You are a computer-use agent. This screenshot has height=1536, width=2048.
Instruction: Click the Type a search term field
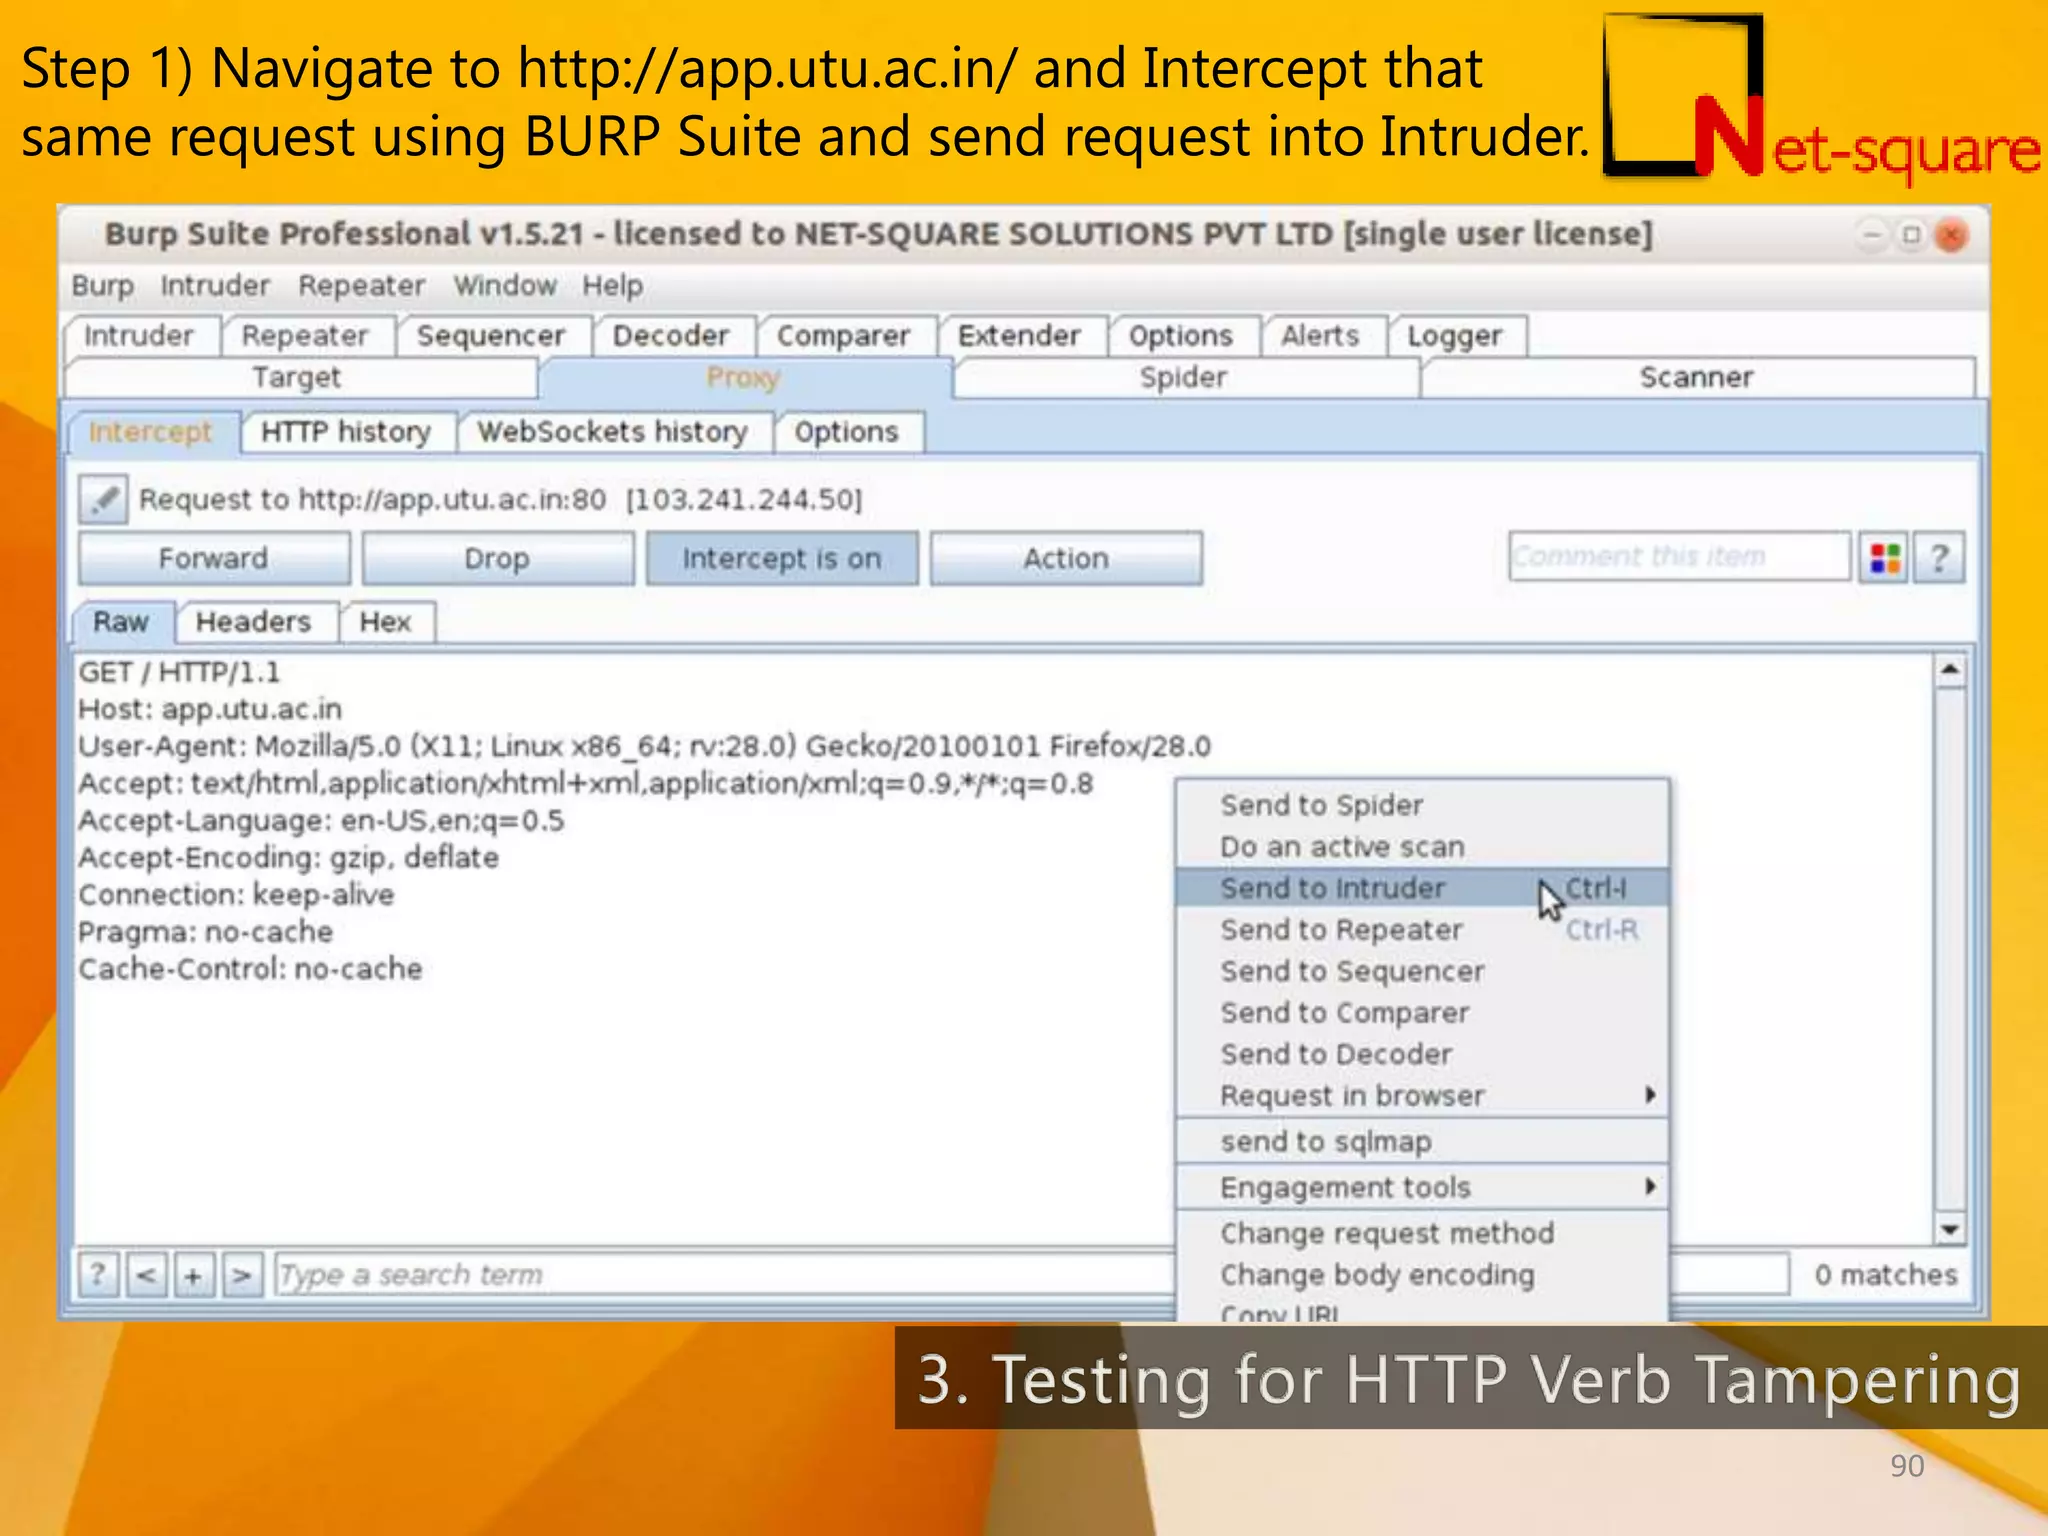pos(725,1275)
